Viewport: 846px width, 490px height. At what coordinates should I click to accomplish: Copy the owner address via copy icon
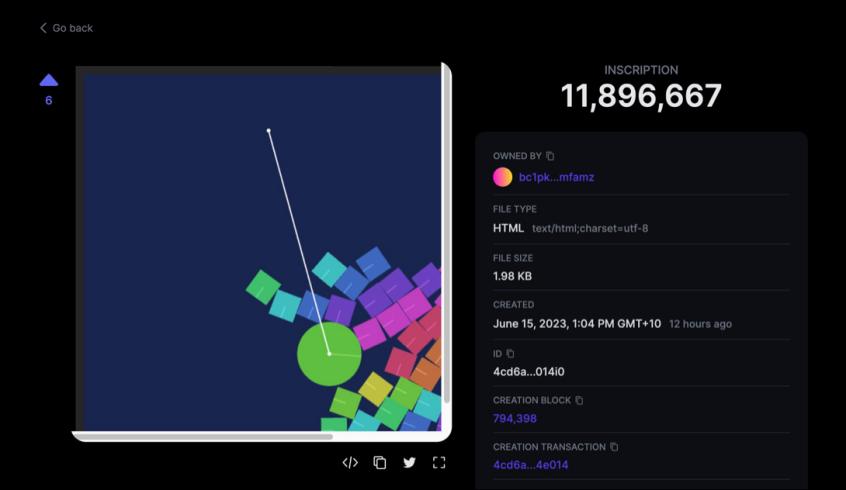click(x=550, y=156)
